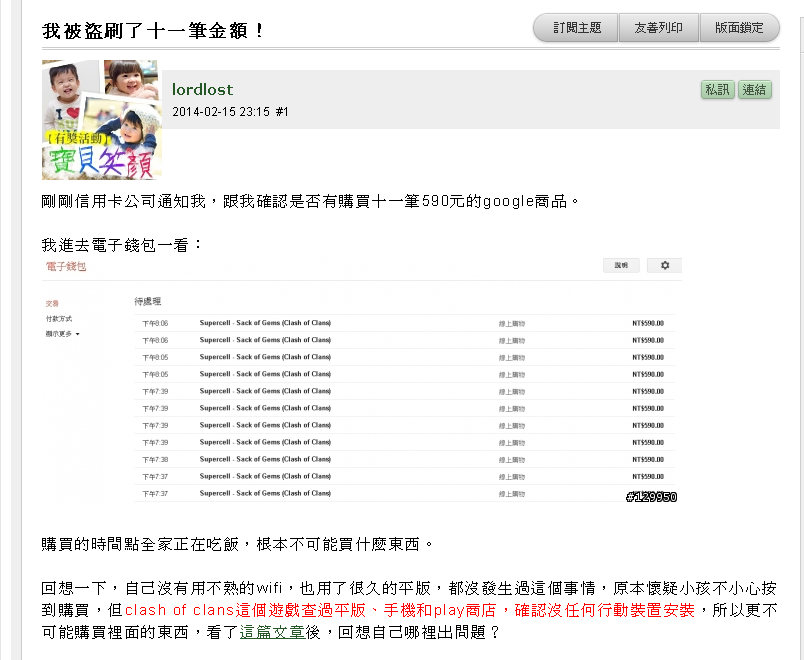This screenshot has width=804, height=660.
Task: Click the 訂閱主題 subscribe button
Action: [576, 28]
